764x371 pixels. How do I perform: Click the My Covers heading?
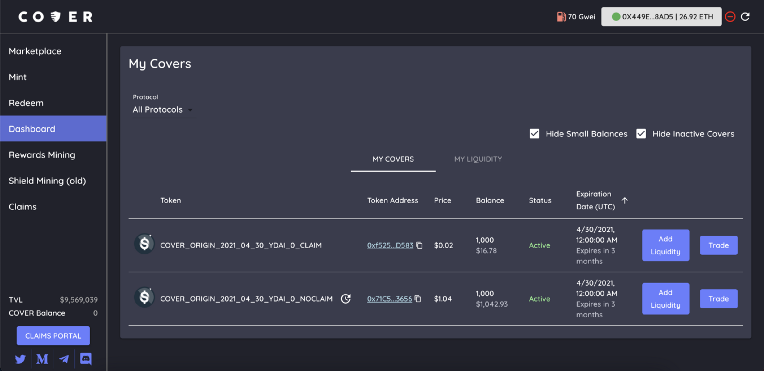point(160,63)
